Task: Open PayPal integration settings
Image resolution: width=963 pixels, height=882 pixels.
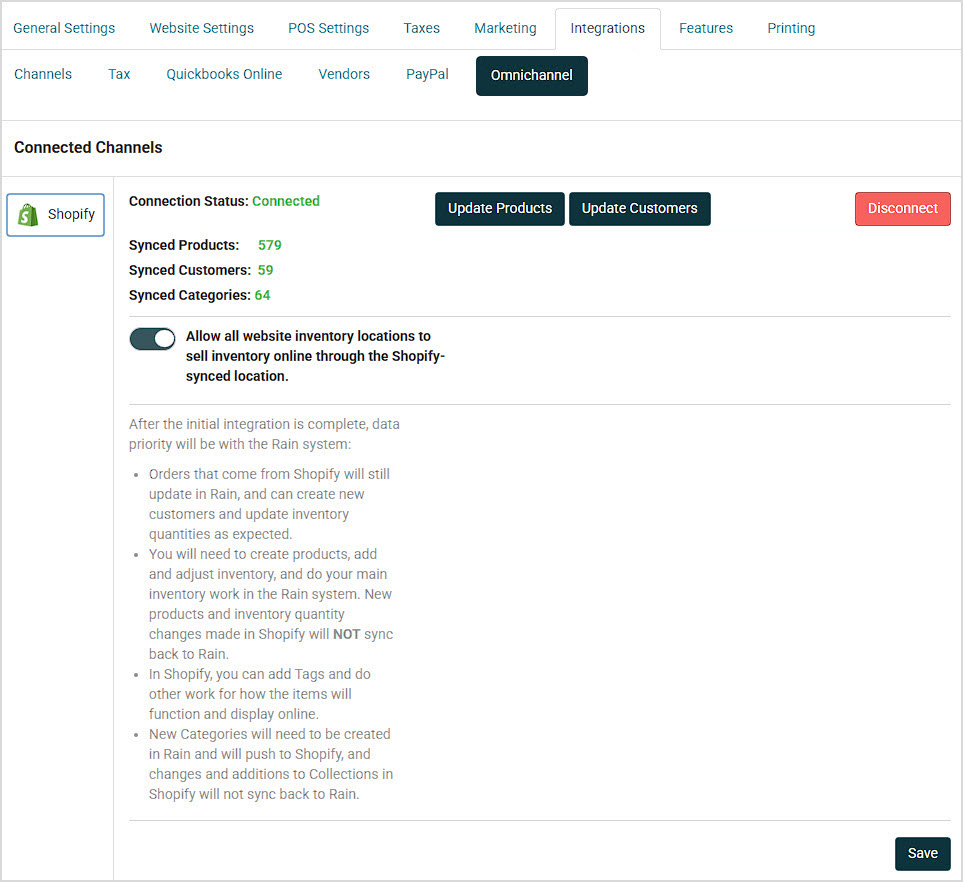Action: 427,74
